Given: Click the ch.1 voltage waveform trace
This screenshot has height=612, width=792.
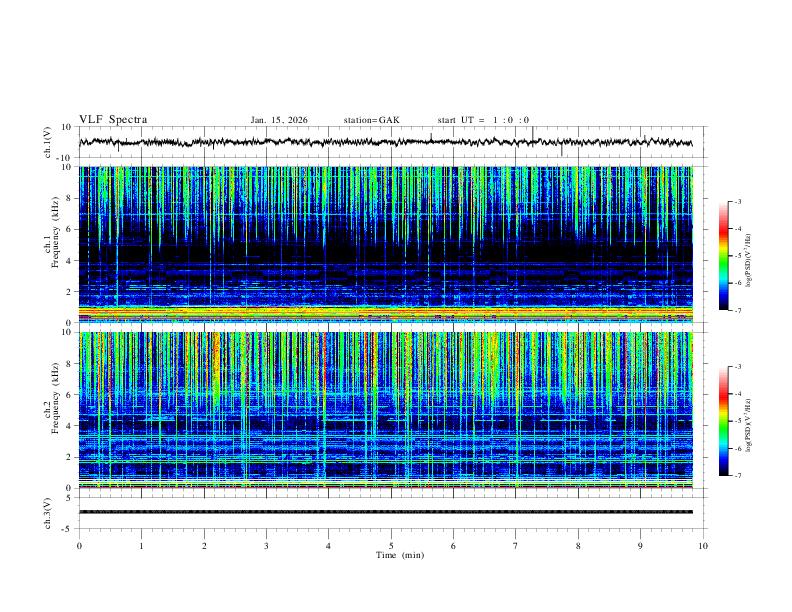Looking at the screenshot, I should (x=385, y=142).
